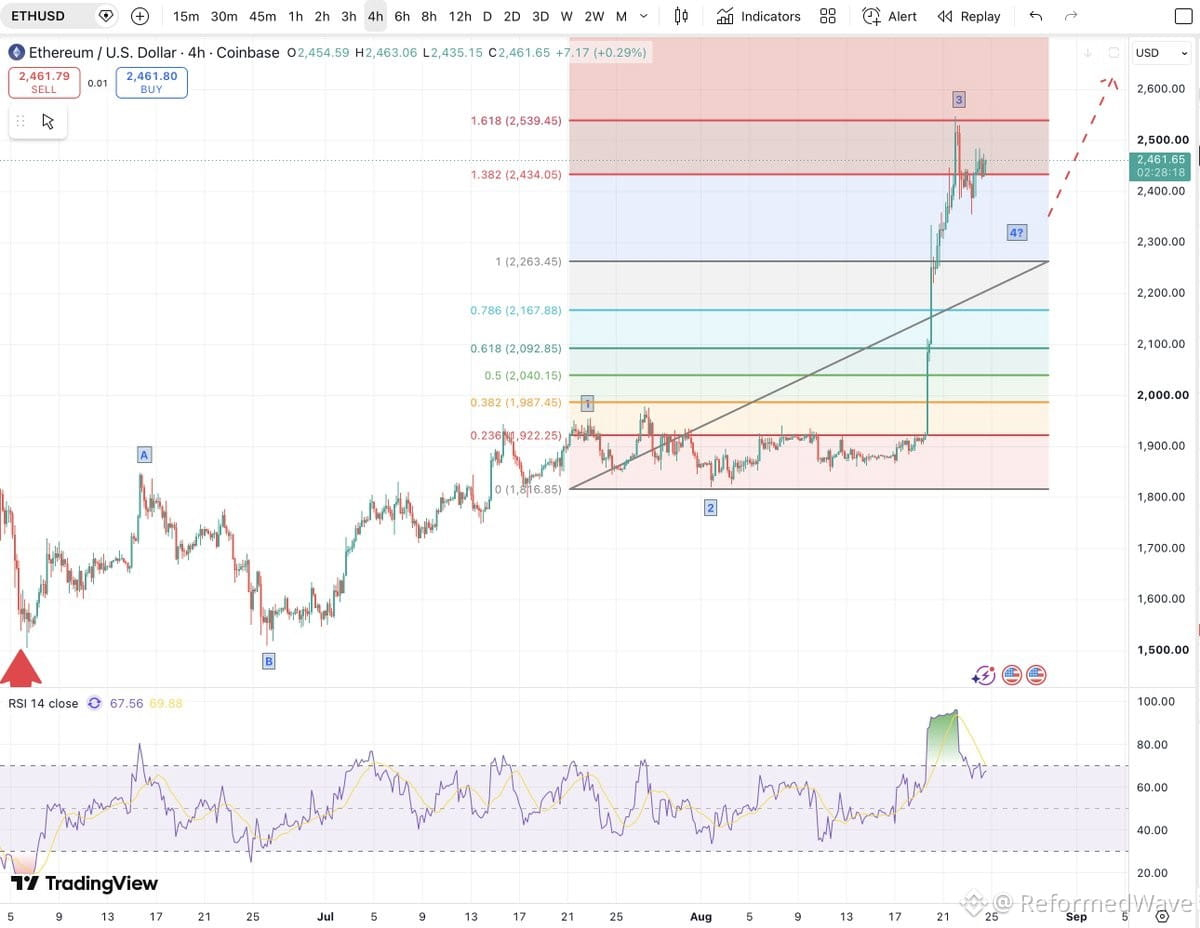Click the 2,461.80 BUY button
This screenshot has width=1200, height=928.
pos(152,83)
